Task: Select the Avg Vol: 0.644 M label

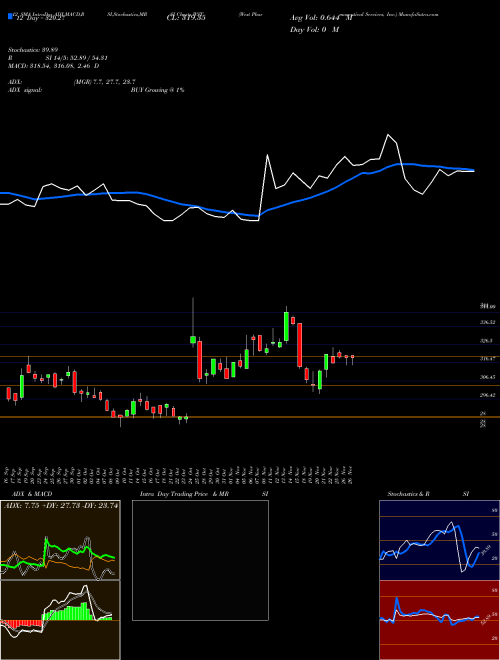Action: [321, 18]
